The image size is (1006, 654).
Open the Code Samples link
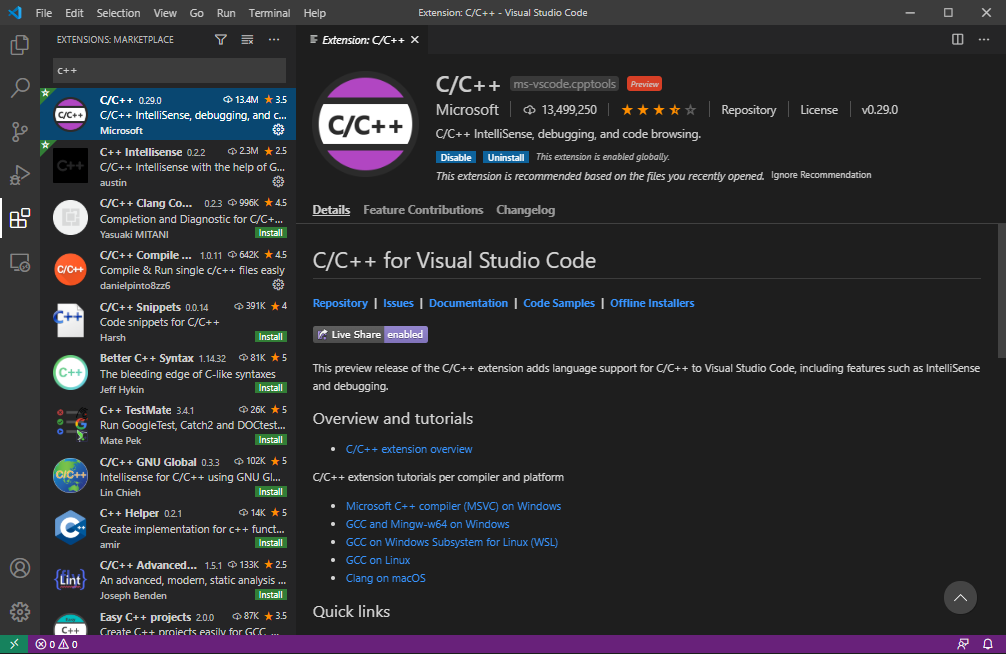pos(559,303)
